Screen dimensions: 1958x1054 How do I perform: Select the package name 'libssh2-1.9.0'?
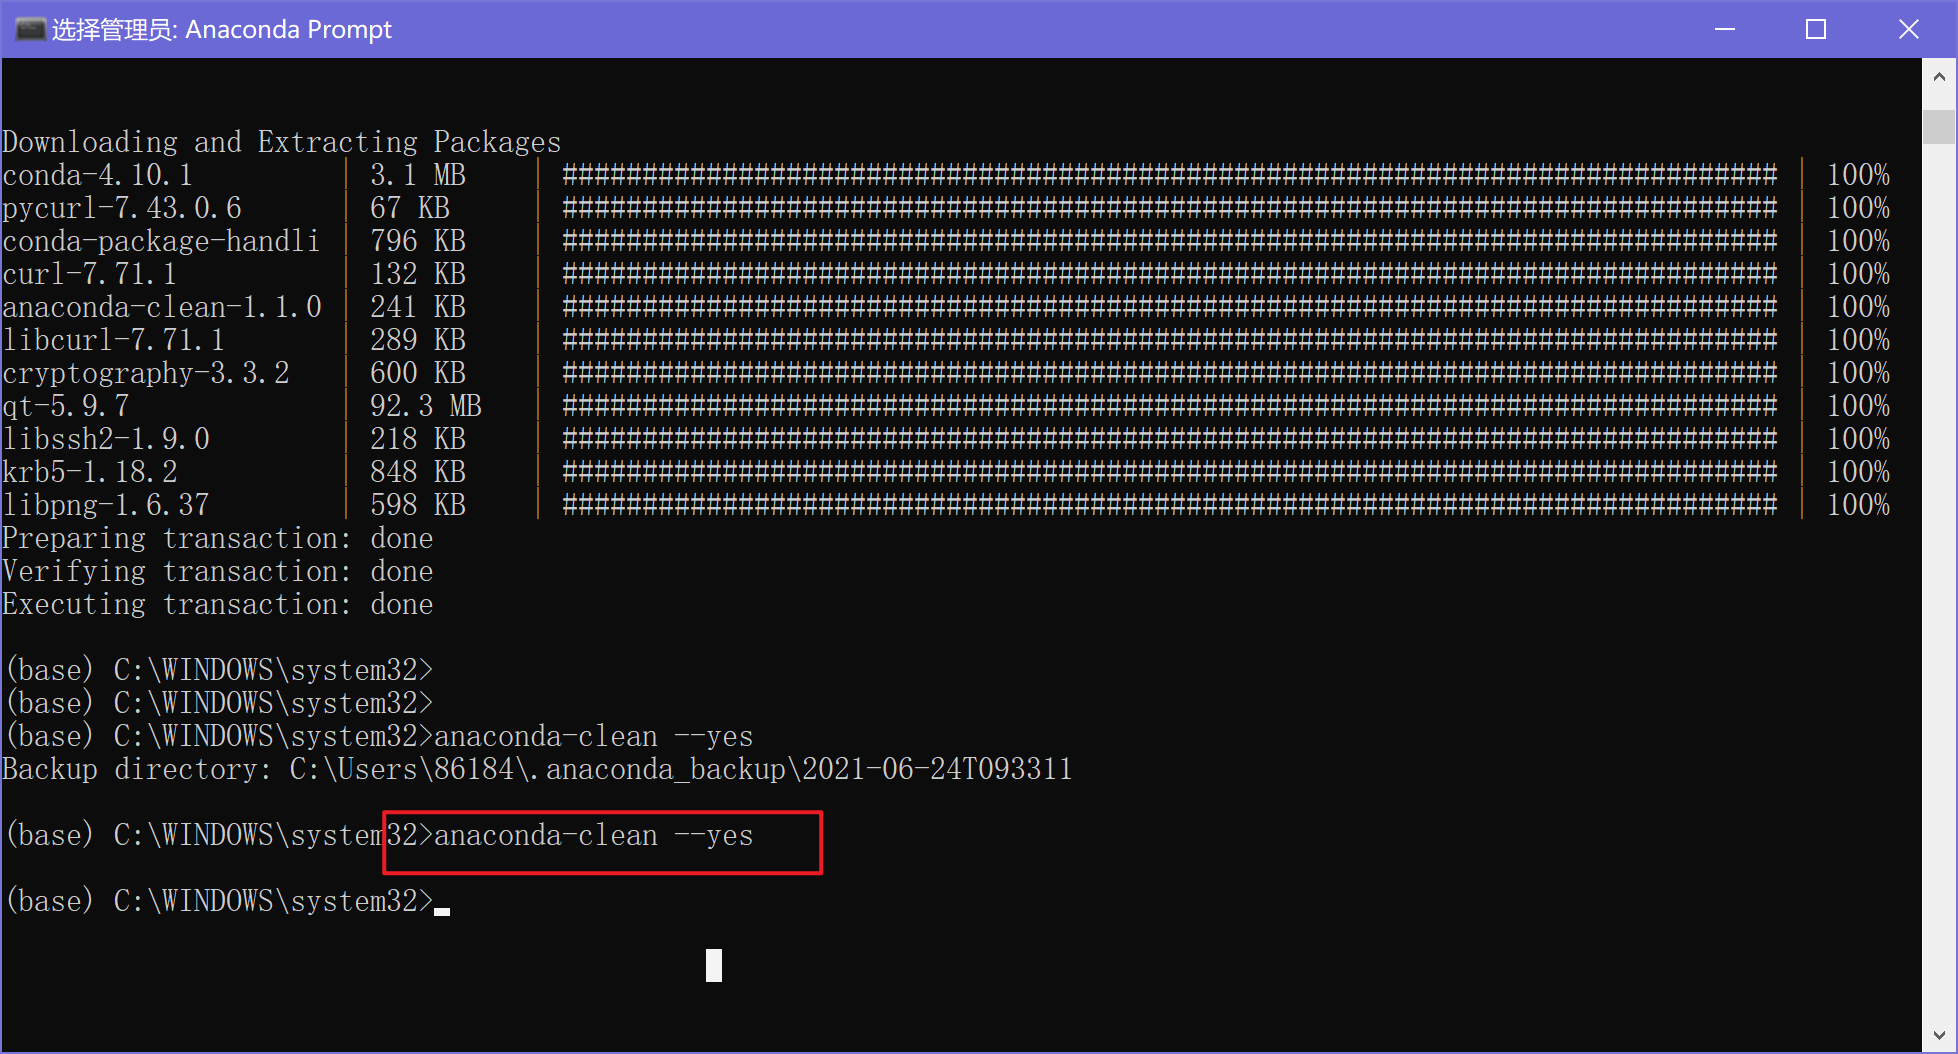(x=106, y=439)
